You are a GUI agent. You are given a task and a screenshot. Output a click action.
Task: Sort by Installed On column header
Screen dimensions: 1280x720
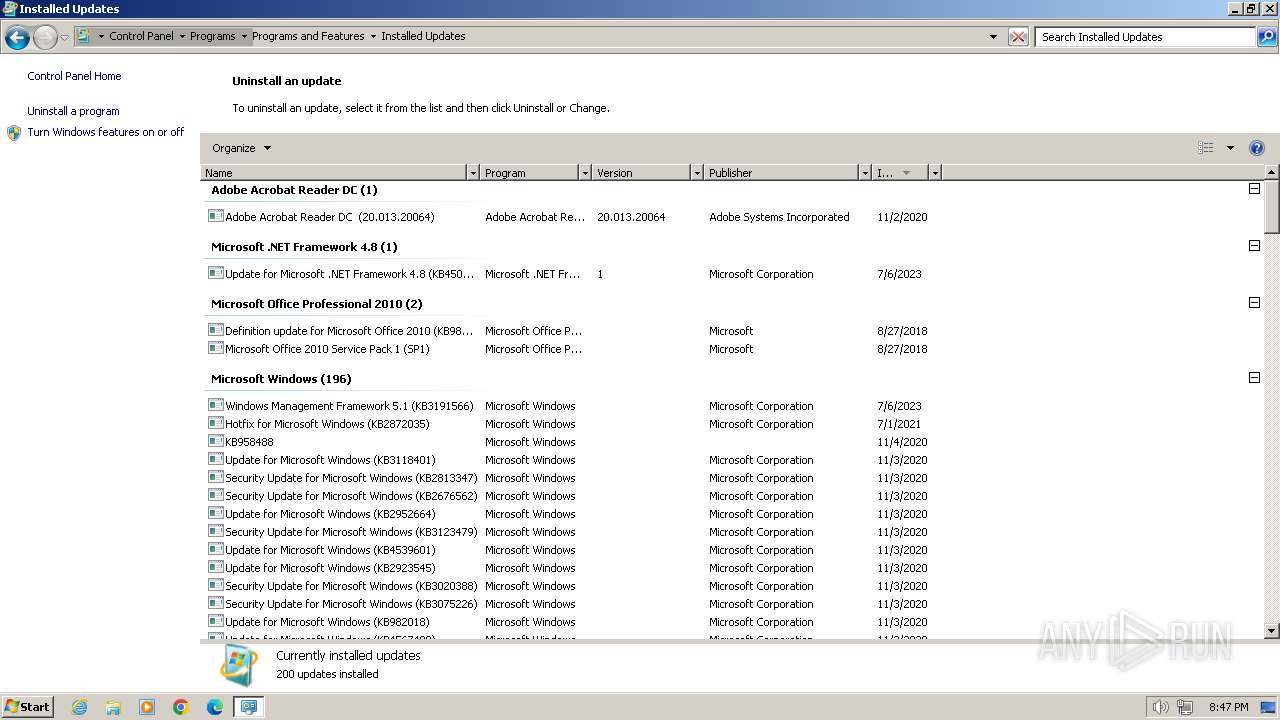tap(900, 173)
